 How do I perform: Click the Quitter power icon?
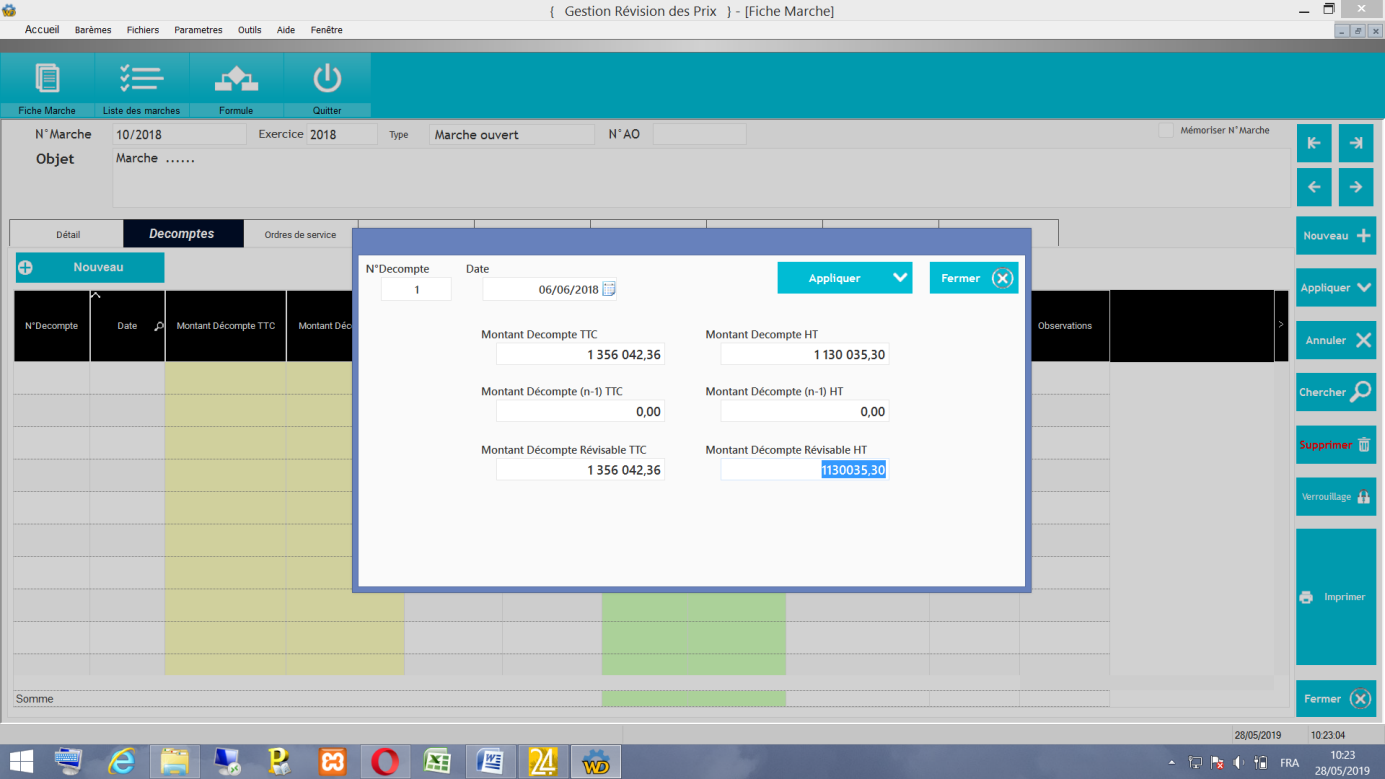327,79
